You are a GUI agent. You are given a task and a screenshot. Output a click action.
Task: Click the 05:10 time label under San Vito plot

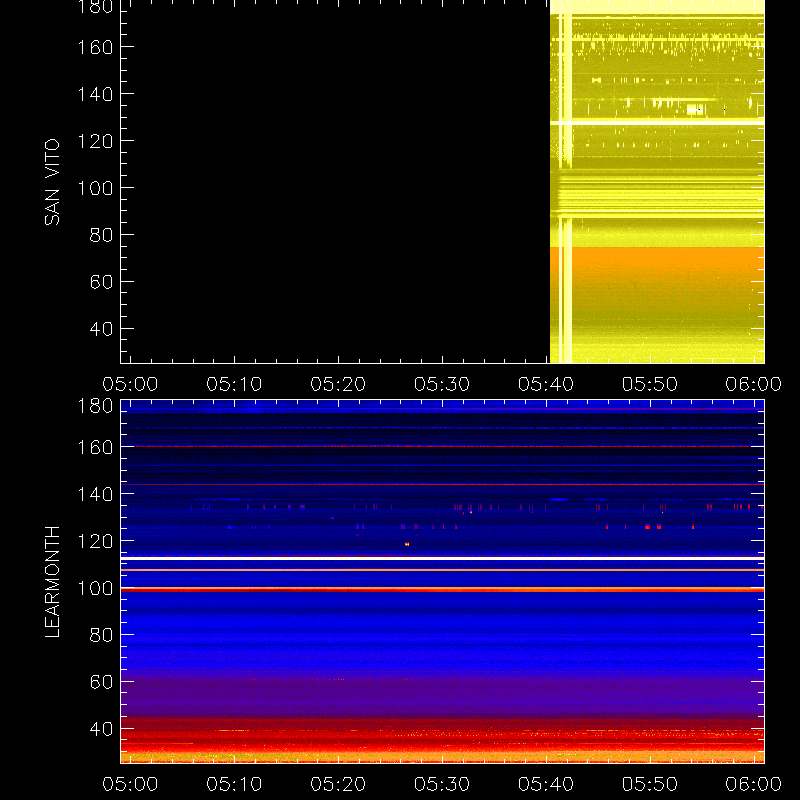pyautogui.click(x=234, y=384)
